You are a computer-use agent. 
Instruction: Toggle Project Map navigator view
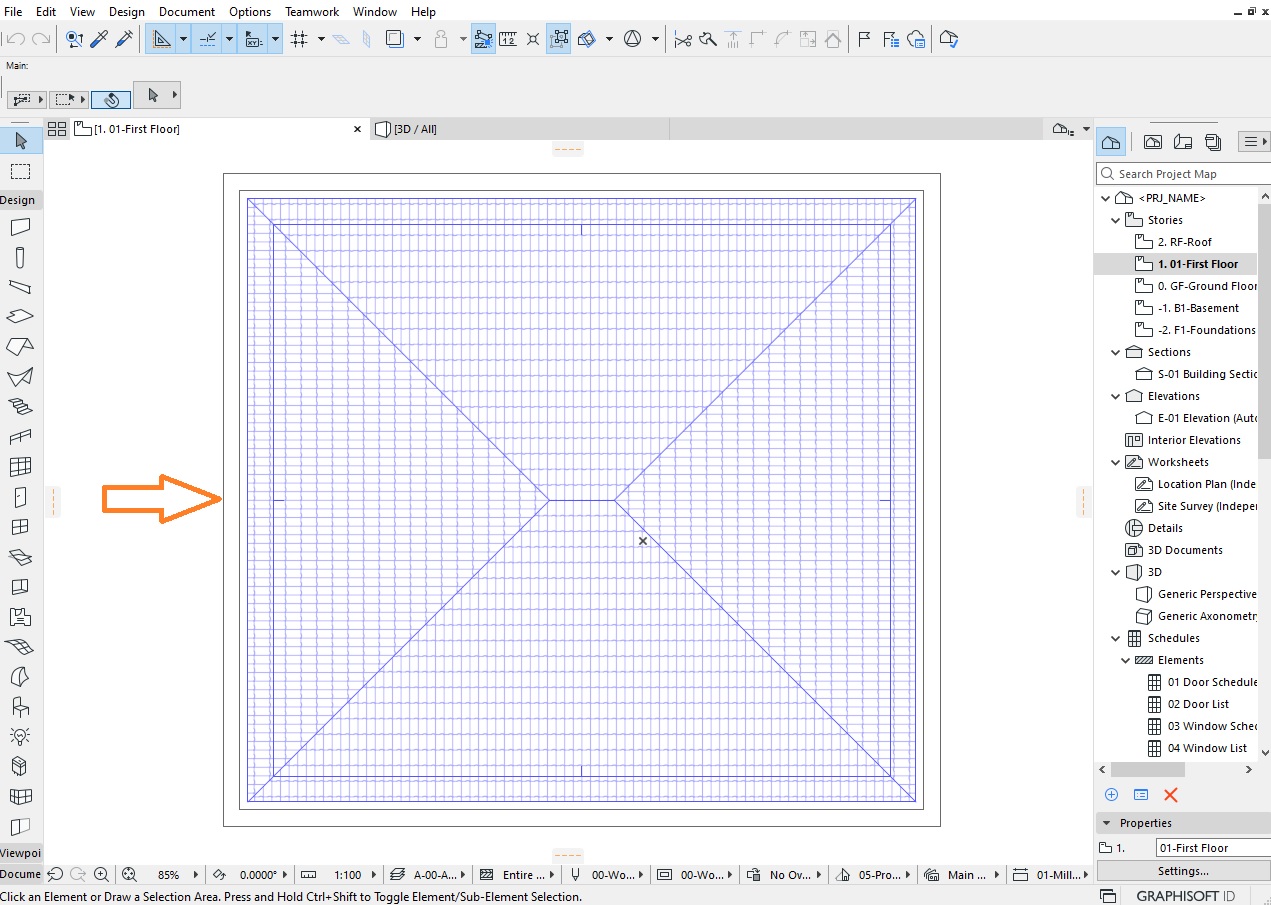click(1111, 142)
